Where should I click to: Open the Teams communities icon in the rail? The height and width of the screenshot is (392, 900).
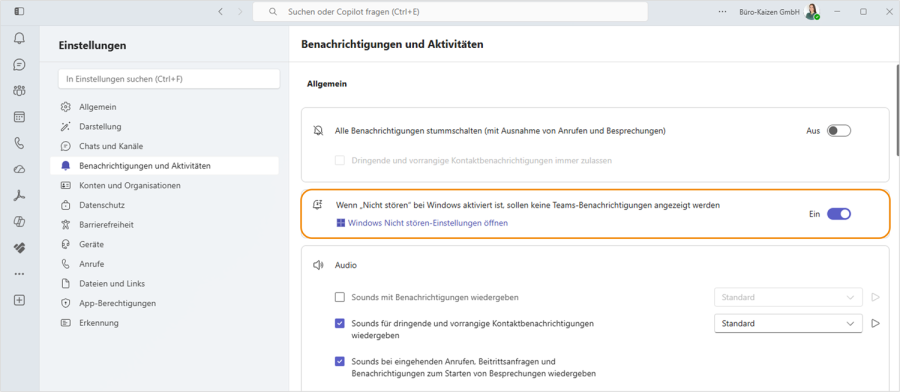pos(20,91)
